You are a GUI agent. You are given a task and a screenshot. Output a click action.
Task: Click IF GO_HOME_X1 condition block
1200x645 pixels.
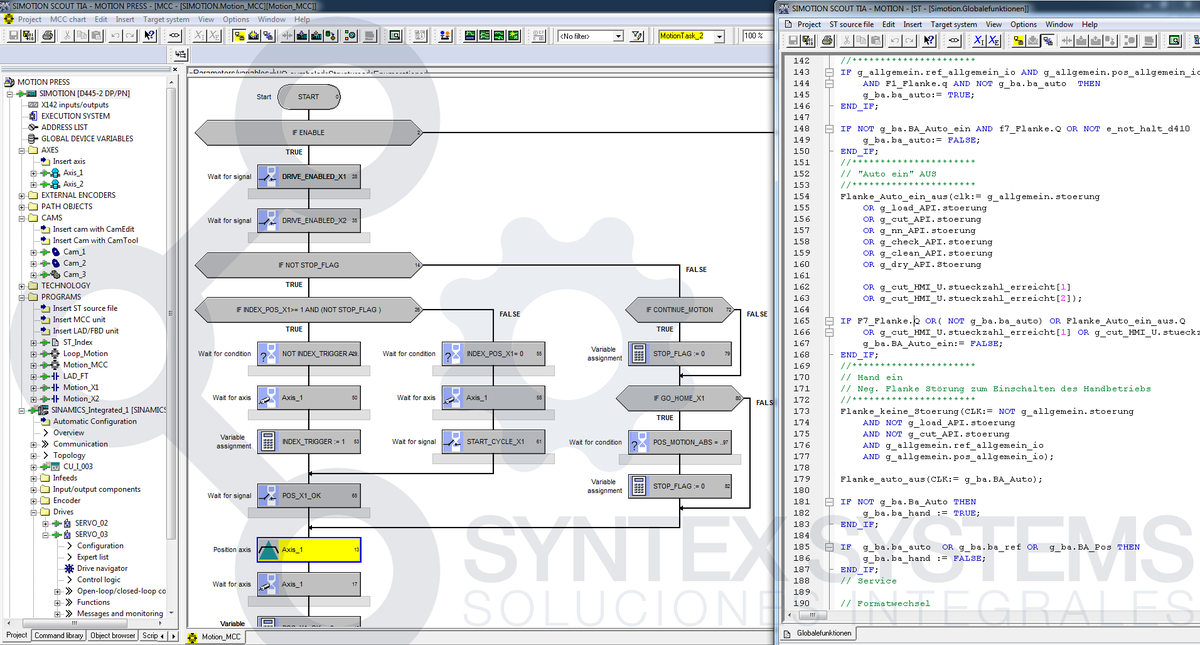coord(680,398)
